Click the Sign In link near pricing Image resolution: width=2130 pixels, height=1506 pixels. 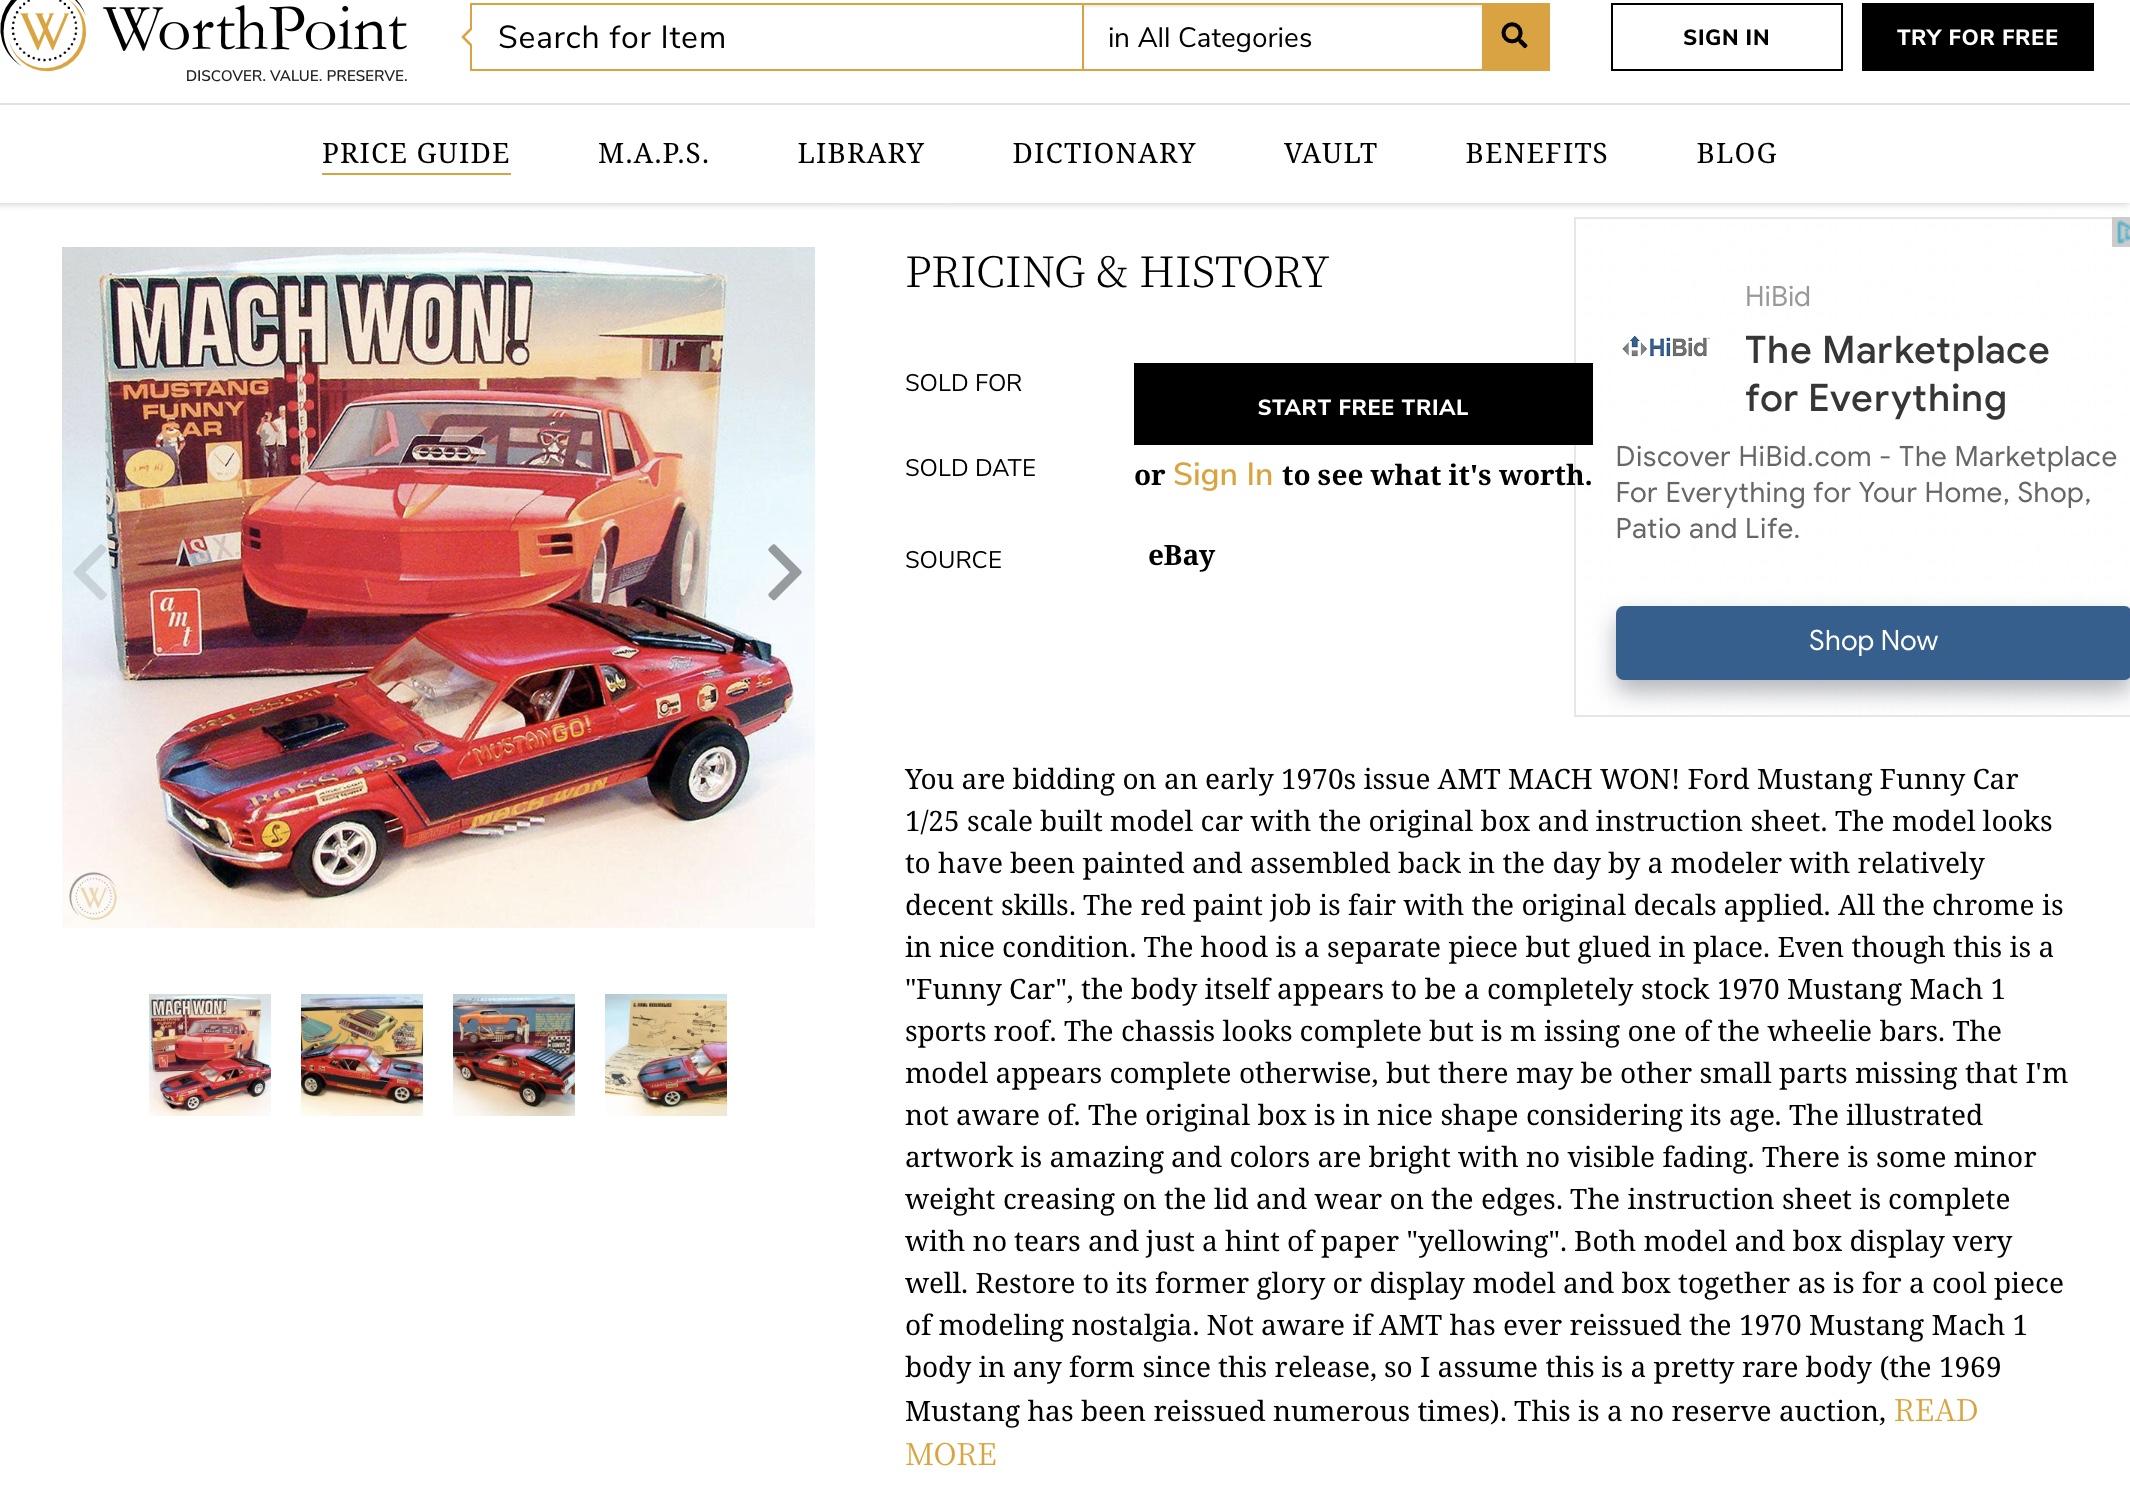pos(1222,475)
